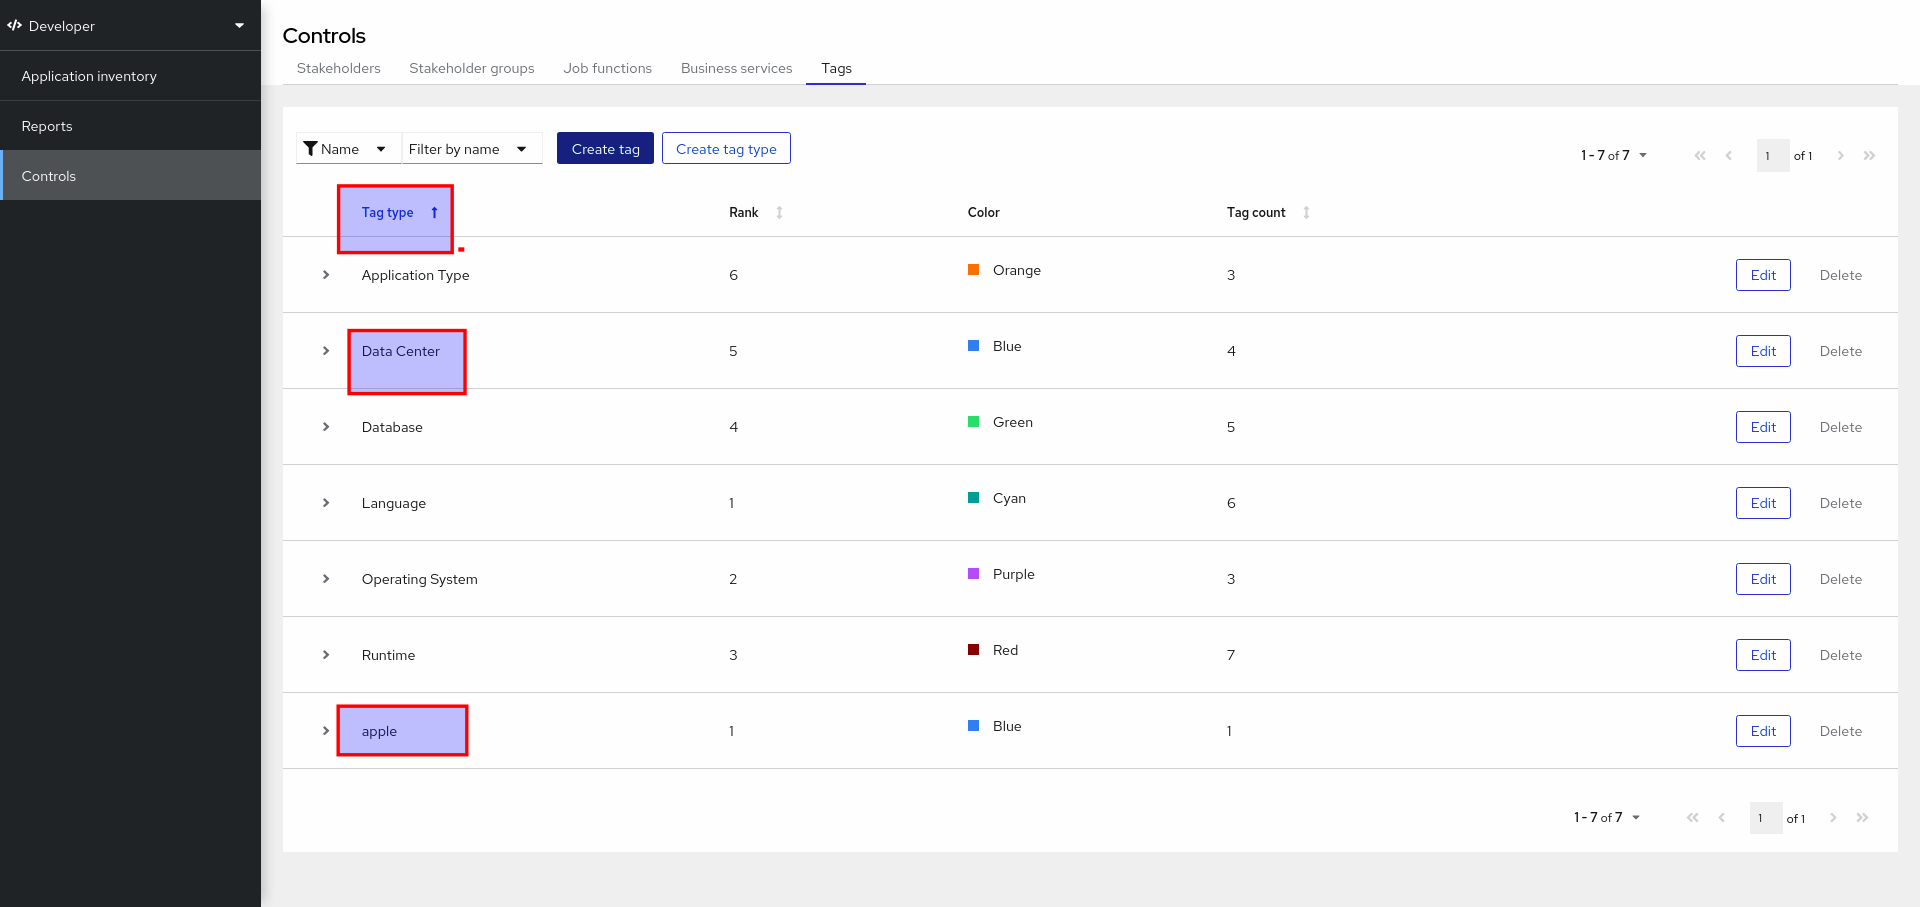Expand the apple tag type row
Viewport: 1920px width, 907px height.
click(x=326, y=731)
